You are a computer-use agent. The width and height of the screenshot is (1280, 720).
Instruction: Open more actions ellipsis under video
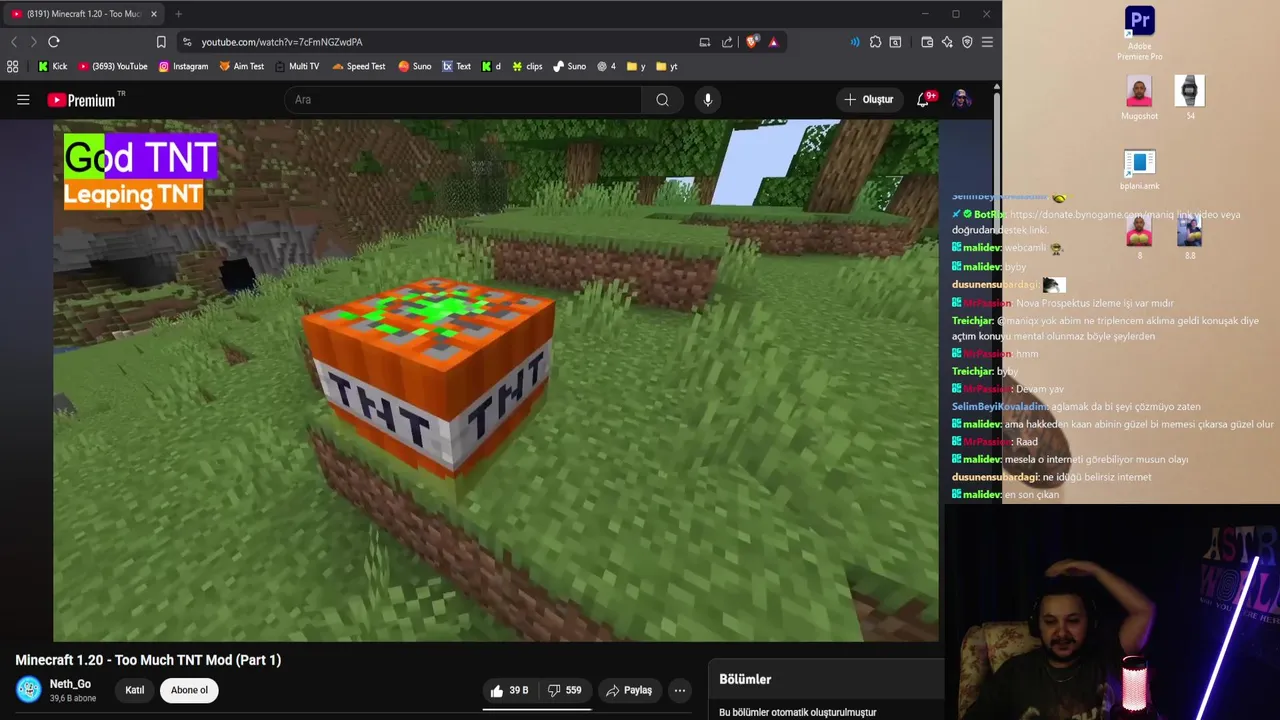680,690
